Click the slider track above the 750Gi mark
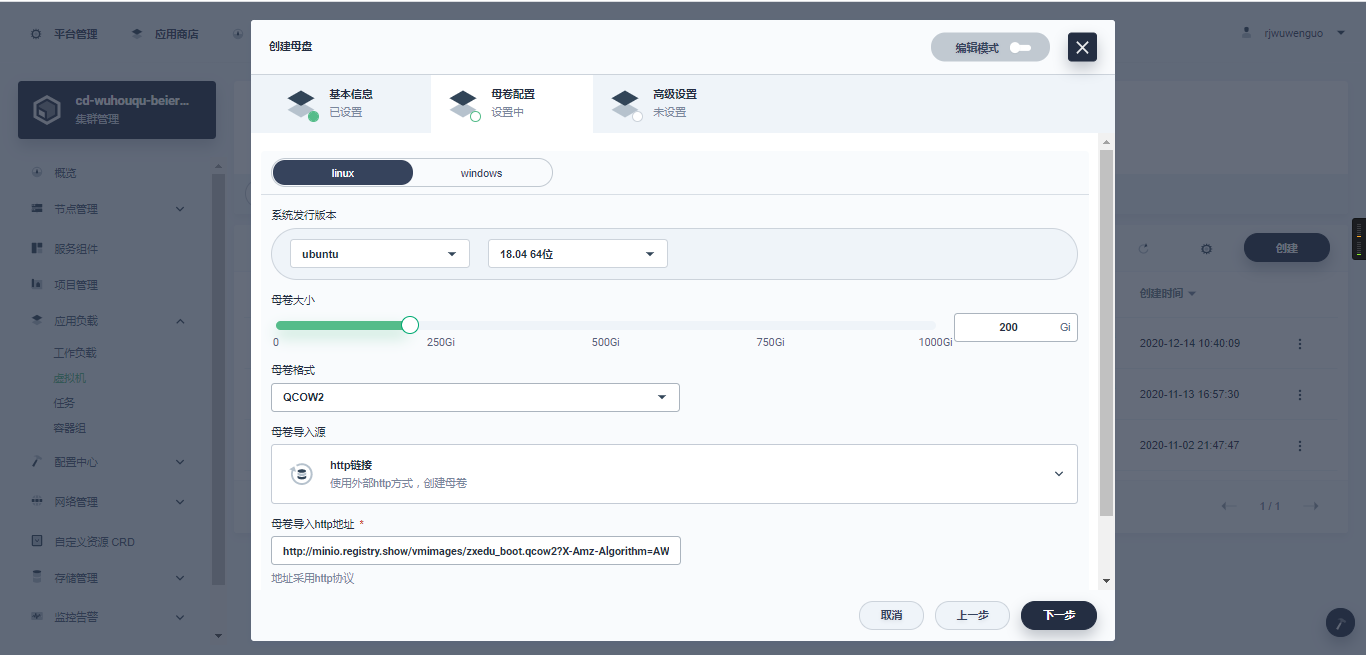The height and width of the screenshot is (655, 1366). click(770, 325)
